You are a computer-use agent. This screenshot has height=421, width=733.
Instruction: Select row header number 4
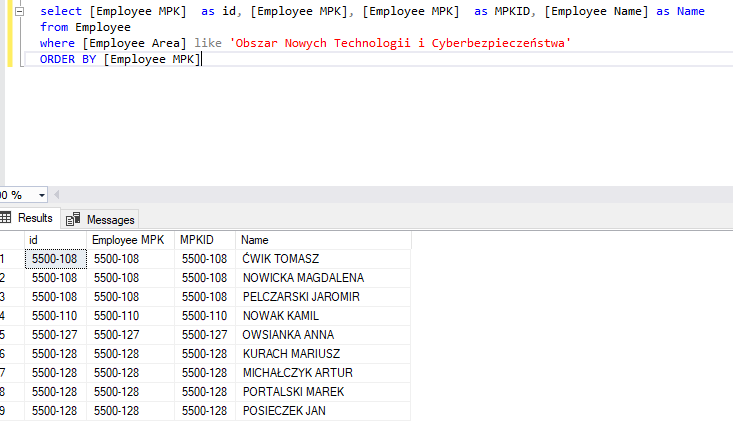(12, 316)
